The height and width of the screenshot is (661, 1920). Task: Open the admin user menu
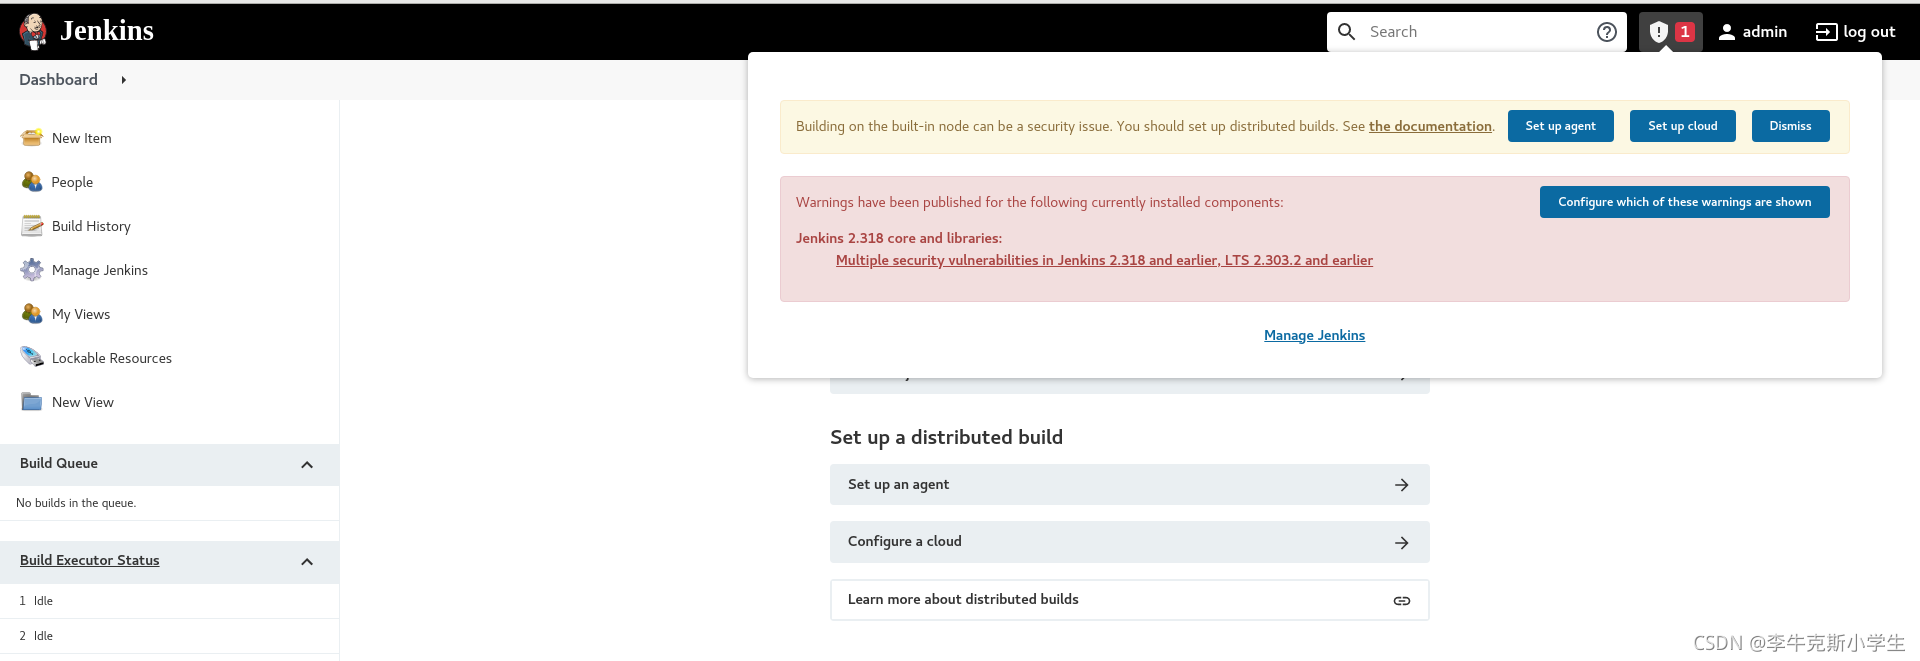pyautogui.click(x=1753, y=32)
